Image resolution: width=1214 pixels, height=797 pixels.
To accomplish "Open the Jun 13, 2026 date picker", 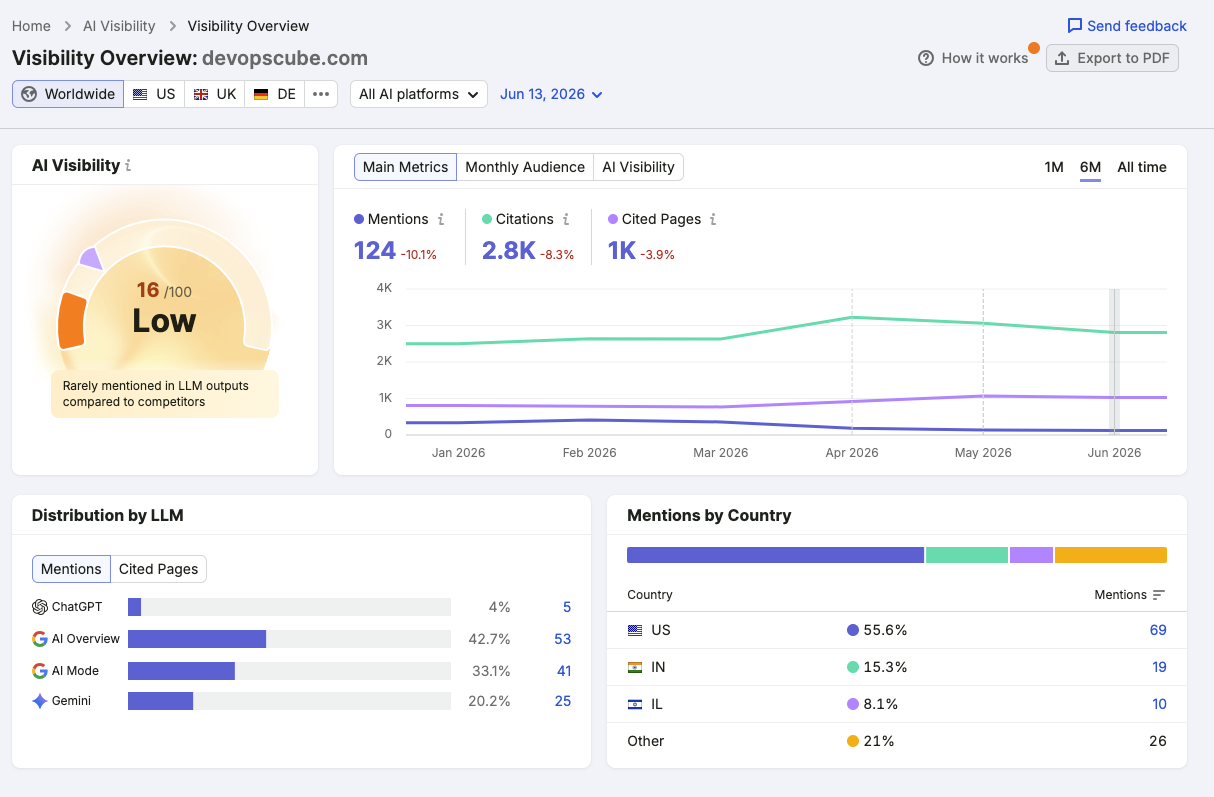I will point(552,94).
